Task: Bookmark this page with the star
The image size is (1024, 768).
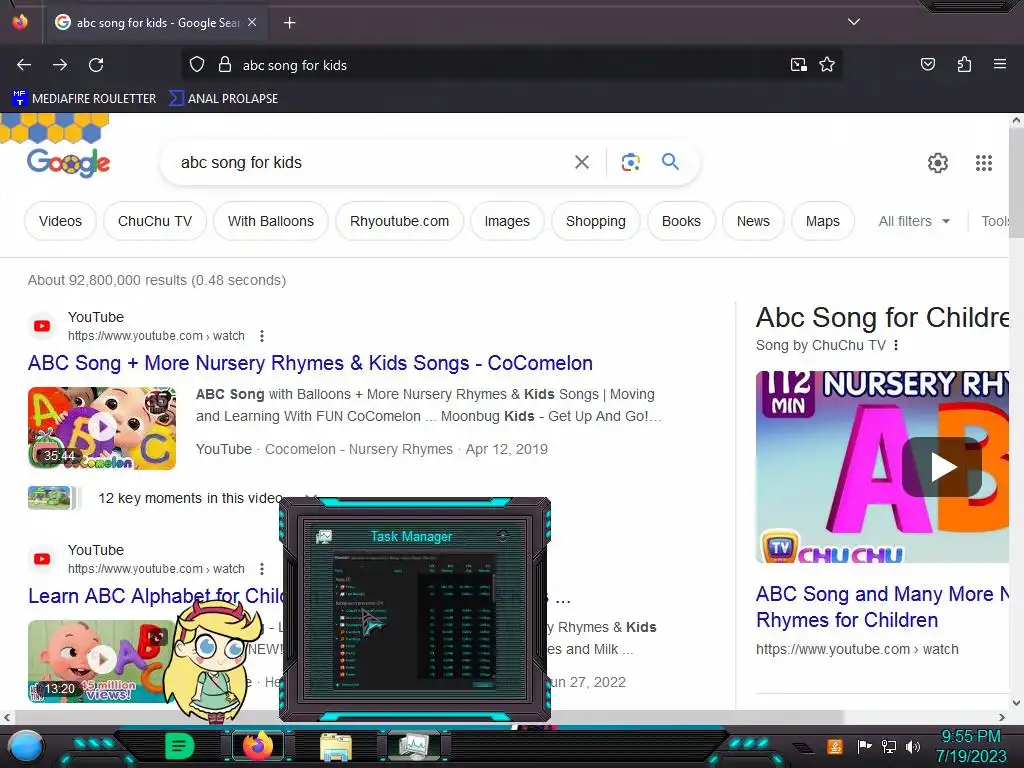Action: pyautogui.click(x=827, y=65)
